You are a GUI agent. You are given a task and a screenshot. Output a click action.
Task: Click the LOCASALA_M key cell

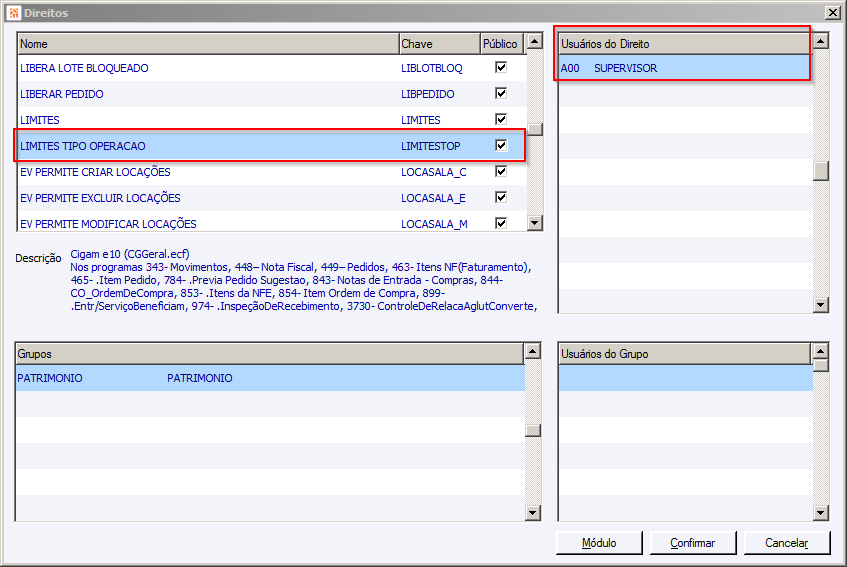[x=434, y=224]
